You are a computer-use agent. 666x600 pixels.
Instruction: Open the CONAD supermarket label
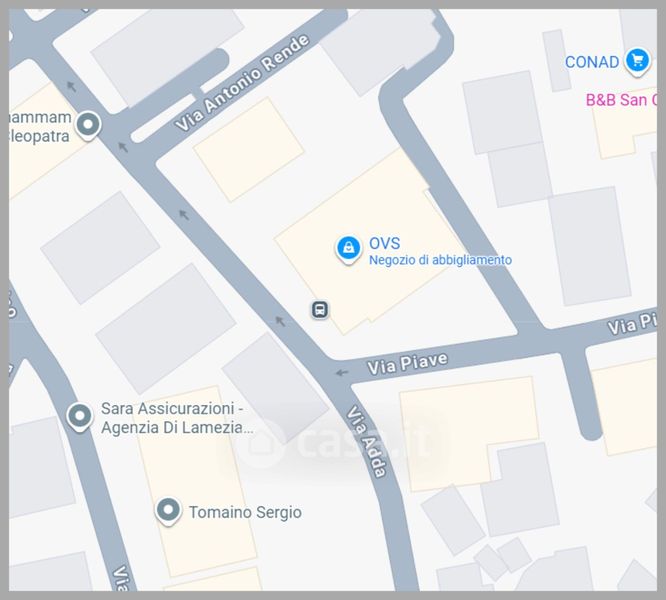pyautogui.click(x=592, y=62)
